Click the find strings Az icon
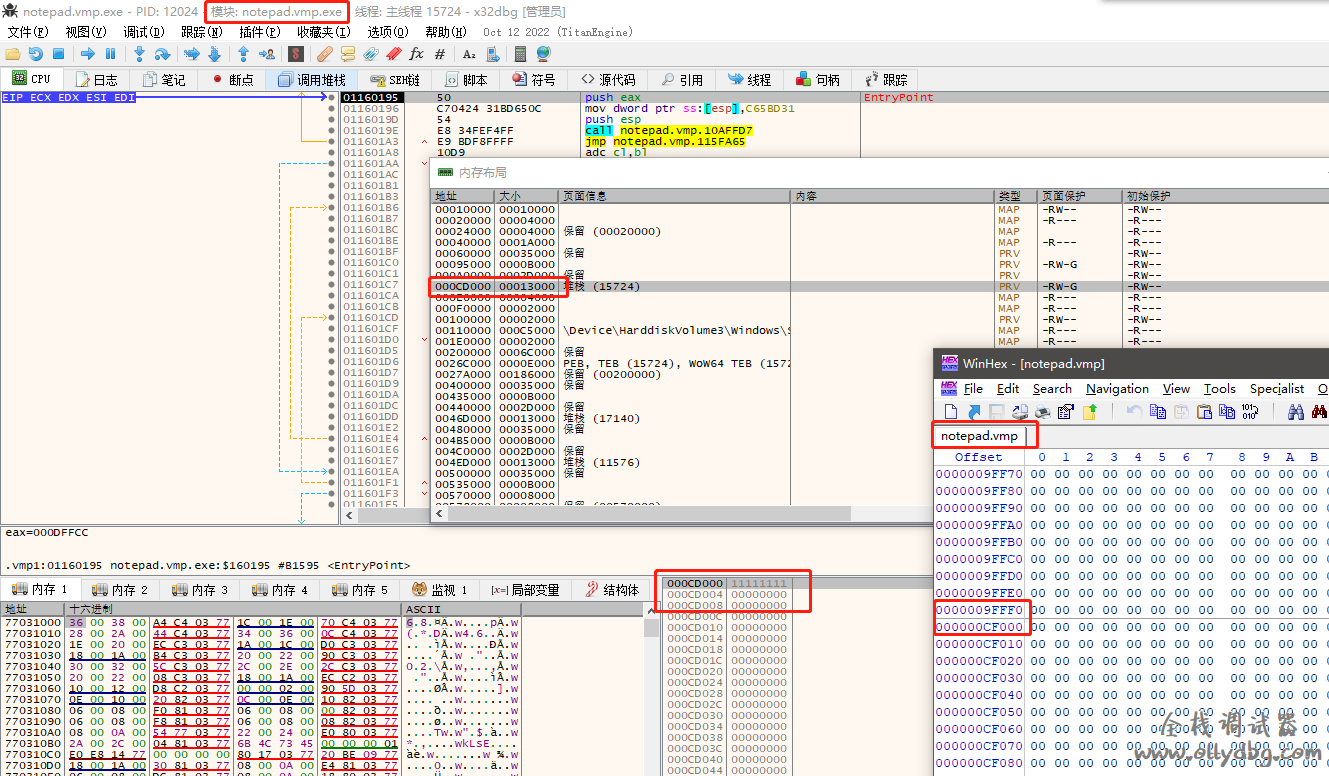Screen dimensions: 1329x776 [469, 54]
